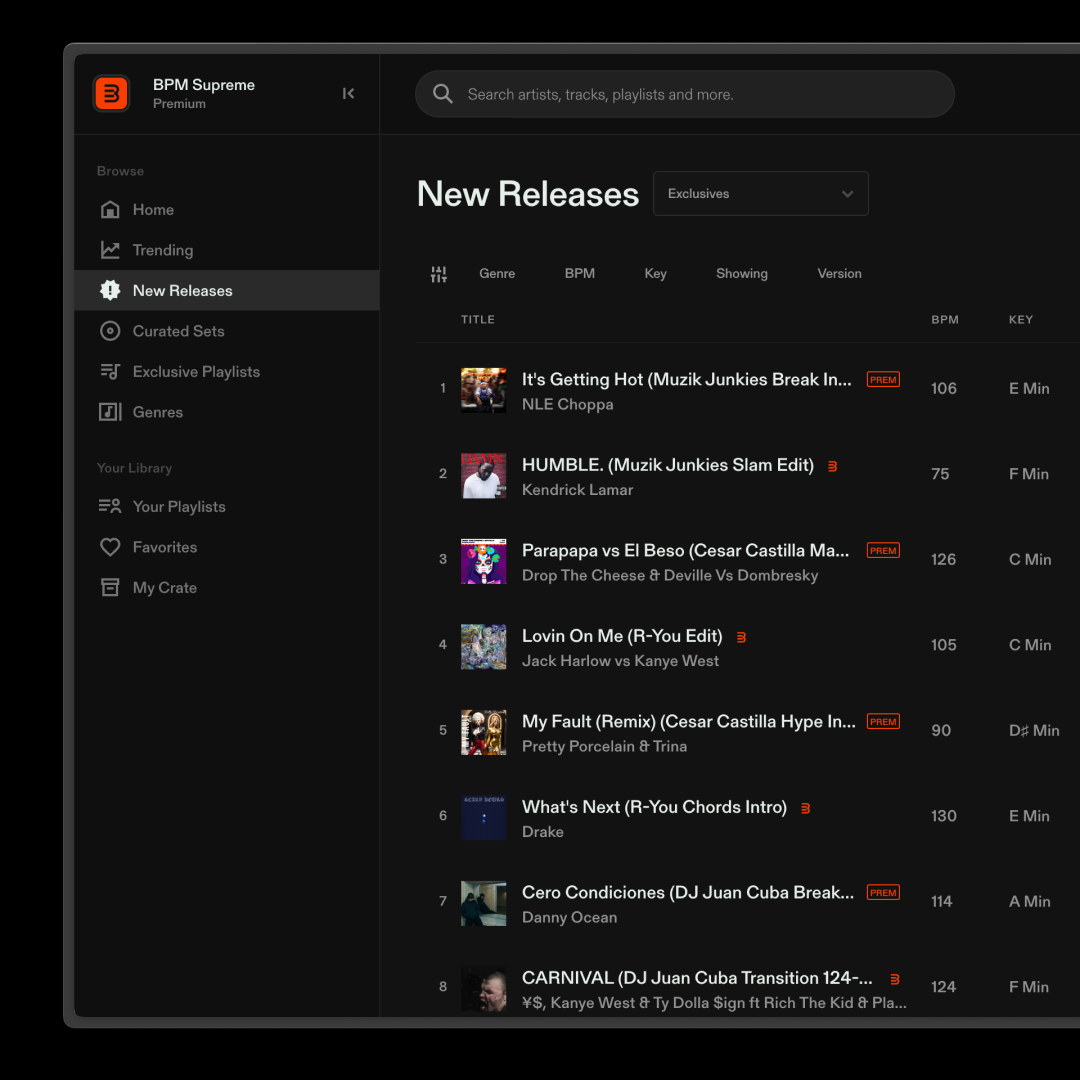1080x1080 pixels.
Task: Click the search magnifier icon
Action: coord(442,94)
